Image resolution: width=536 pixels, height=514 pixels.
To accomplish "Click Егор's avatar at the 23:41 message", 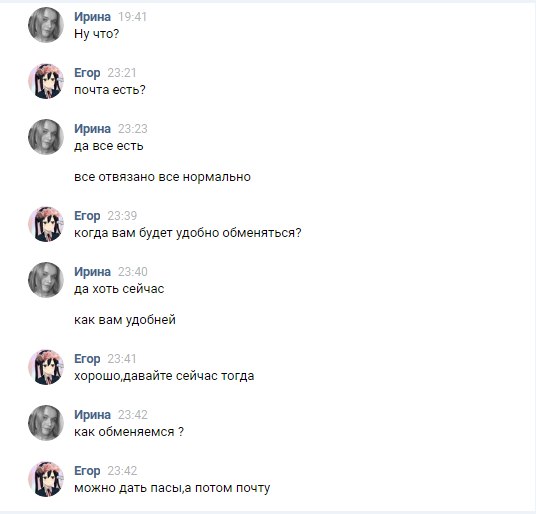I will 46,367.
